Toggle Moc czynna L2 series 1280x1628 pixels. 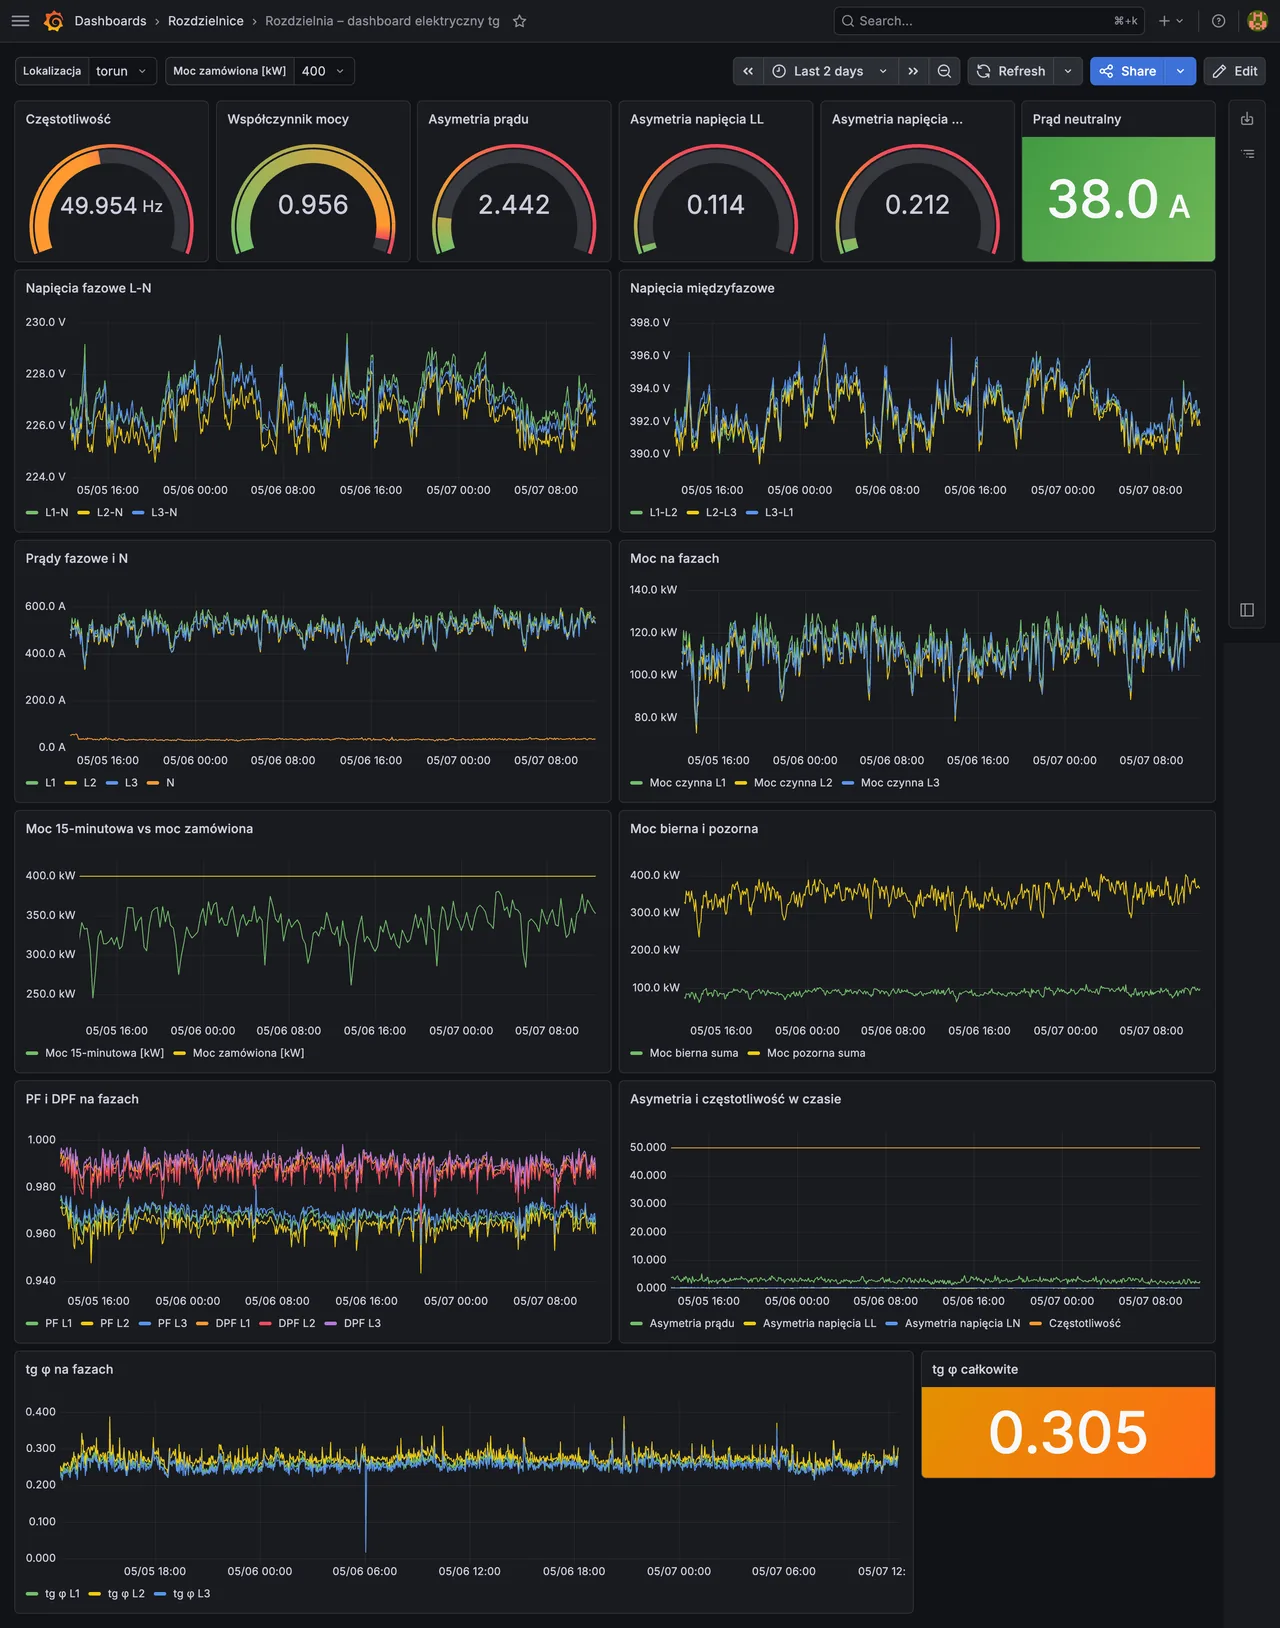793,783
